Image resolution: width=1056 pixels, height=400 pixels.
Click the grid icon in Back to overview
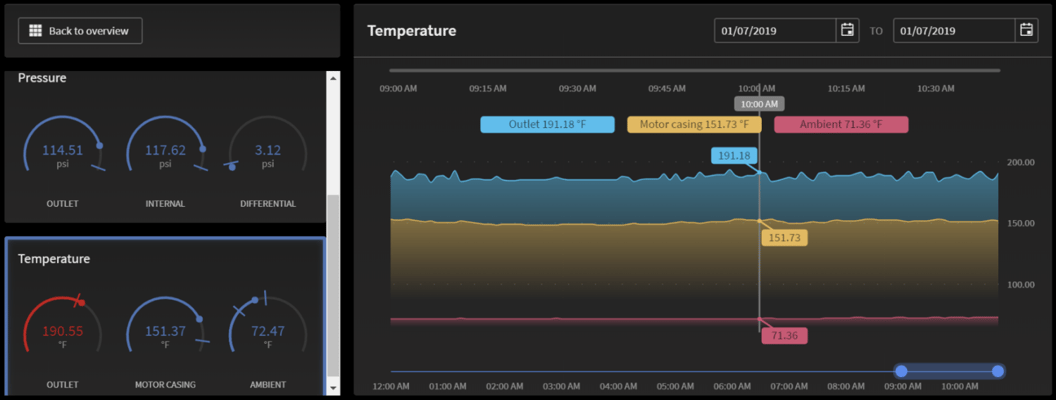[35, 31]
